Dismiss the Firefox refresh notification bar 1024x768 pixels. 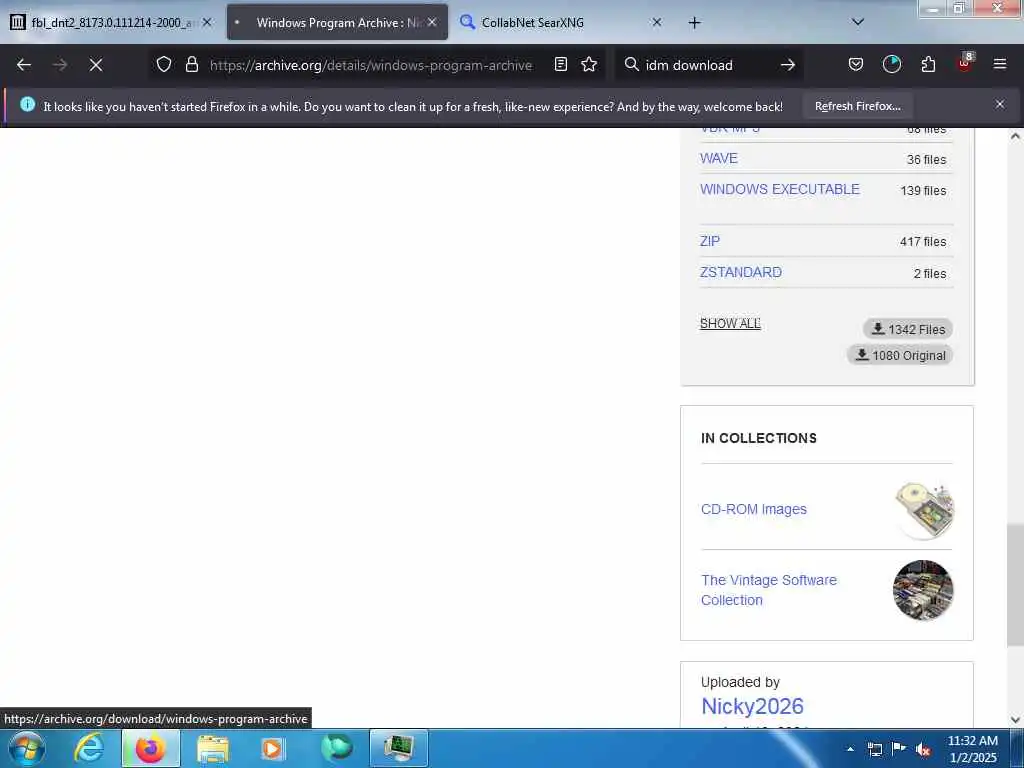tap(1000, 104)
